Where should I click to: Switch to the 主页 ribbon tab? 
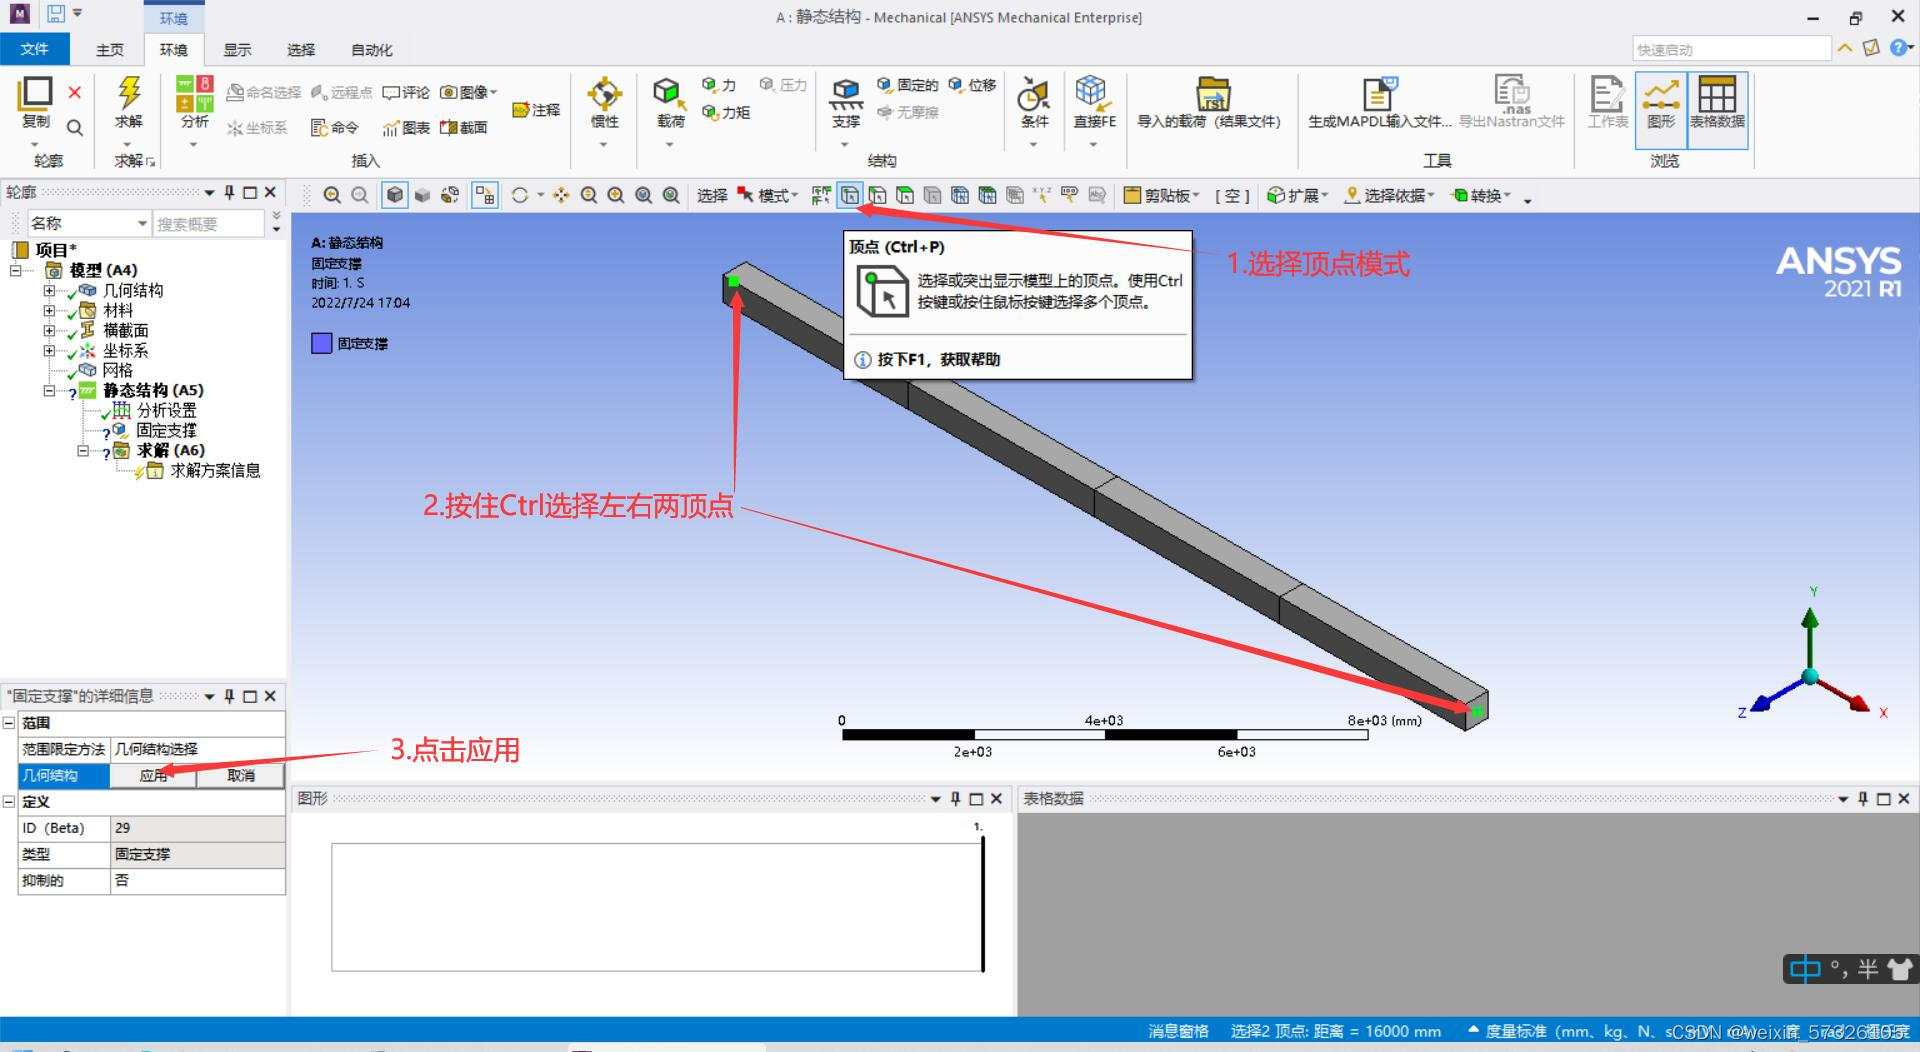point(110,50)
